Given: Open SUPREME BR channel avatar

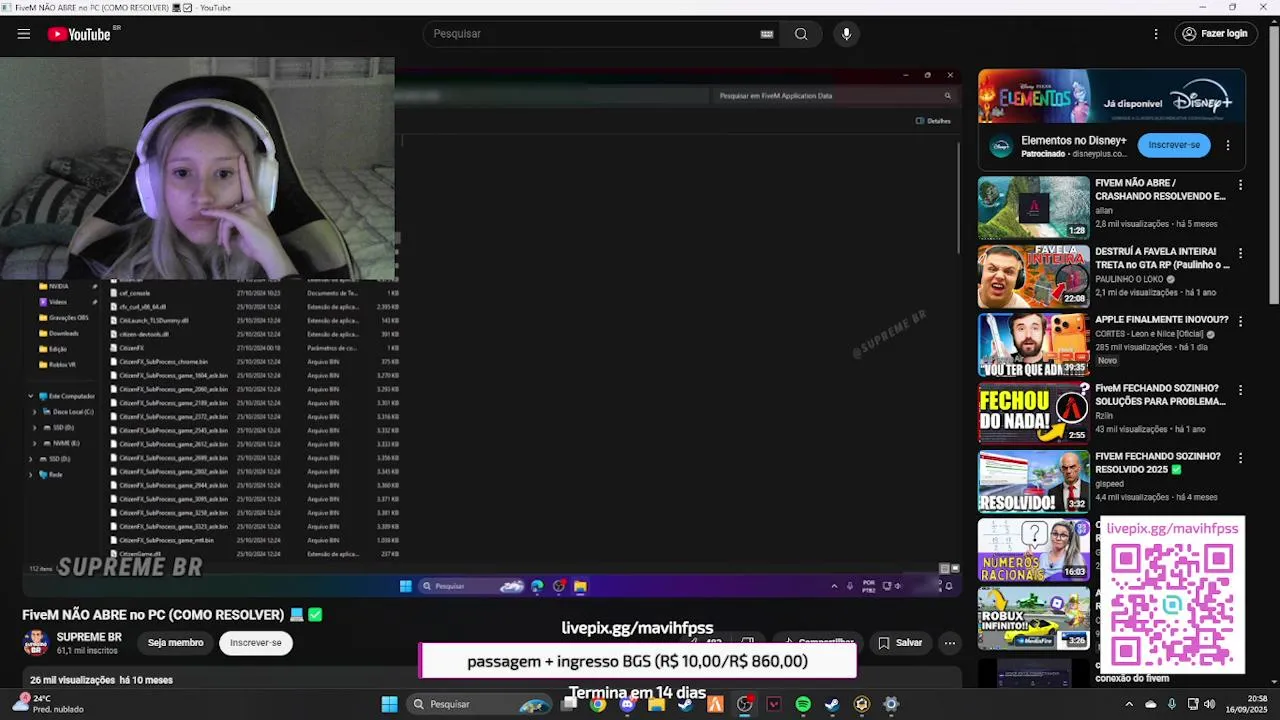Looking at the screenshot, I should pos(36,643).
